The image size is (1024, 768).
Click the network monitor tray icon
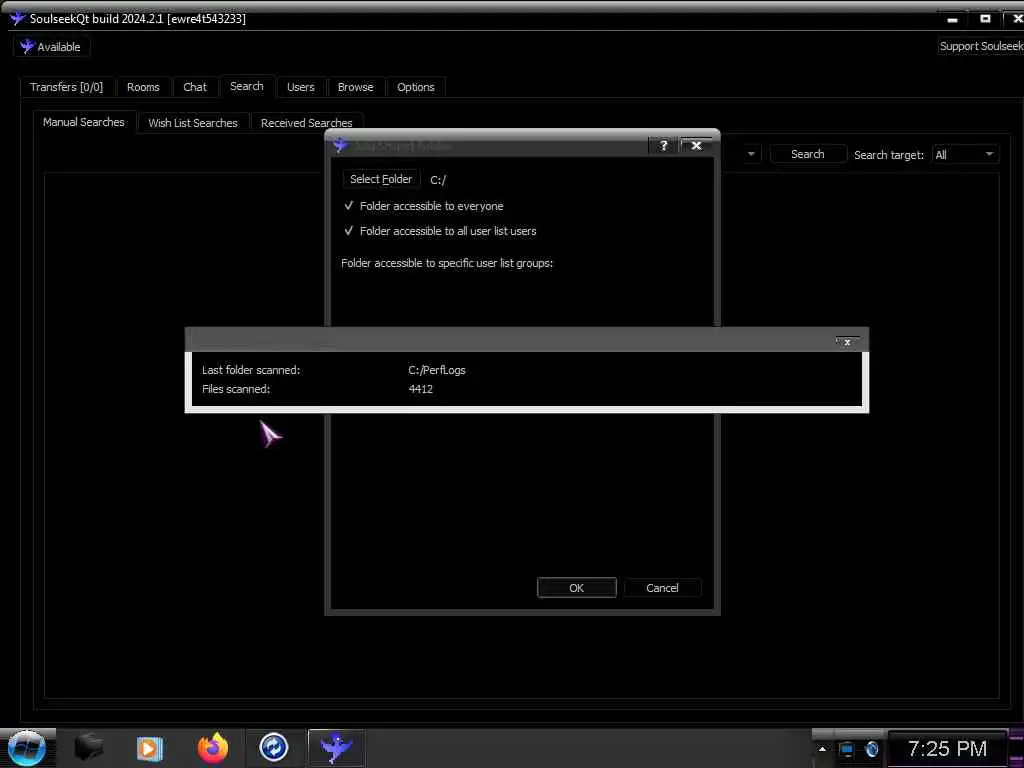tap(847, 749)
